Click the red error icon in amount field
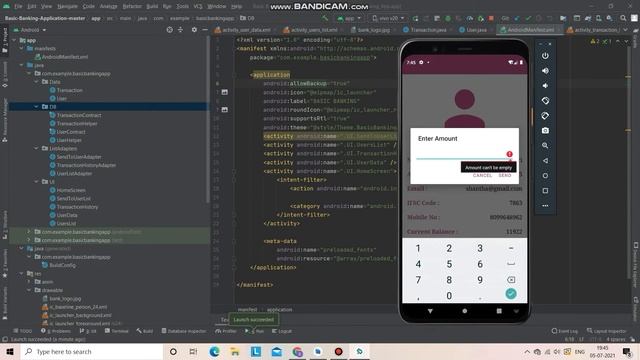 (509, 154)
